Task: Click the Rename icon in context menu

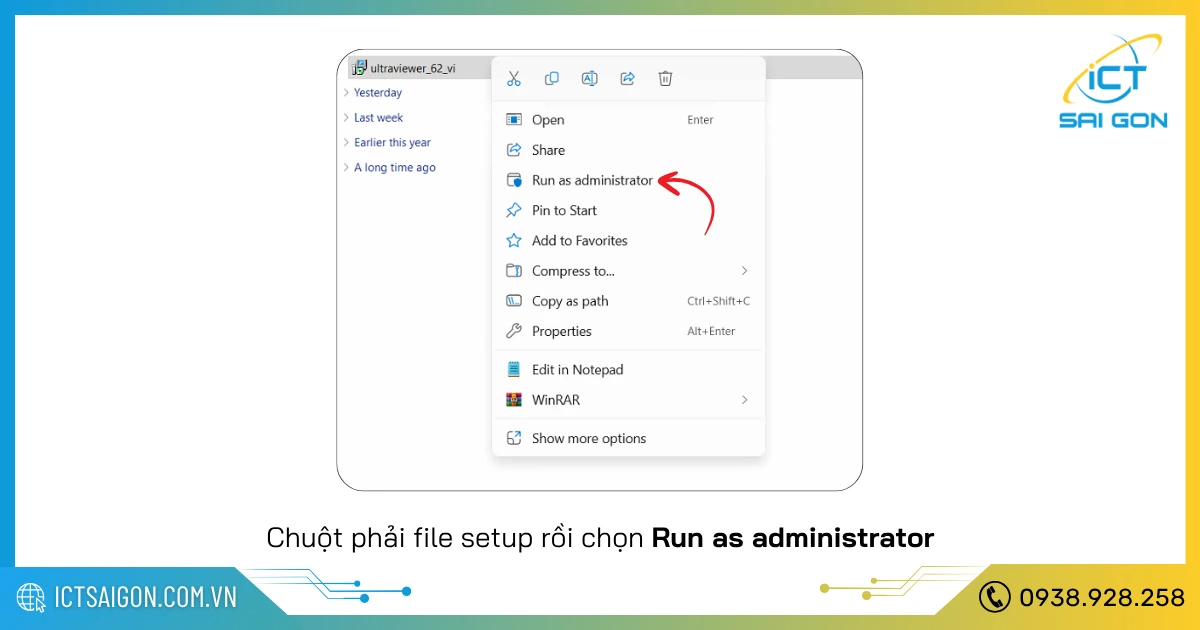Action: click(x=590, y=78)
